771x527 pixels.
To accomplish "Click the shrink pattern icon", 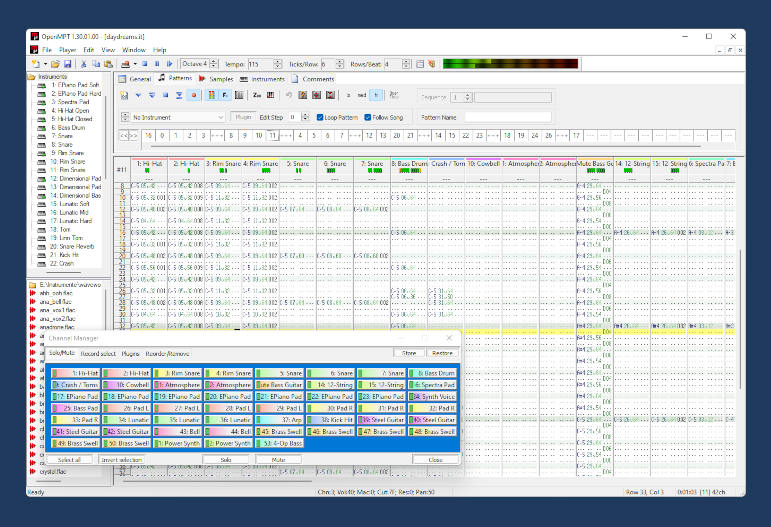I will [x=330, y=95].
